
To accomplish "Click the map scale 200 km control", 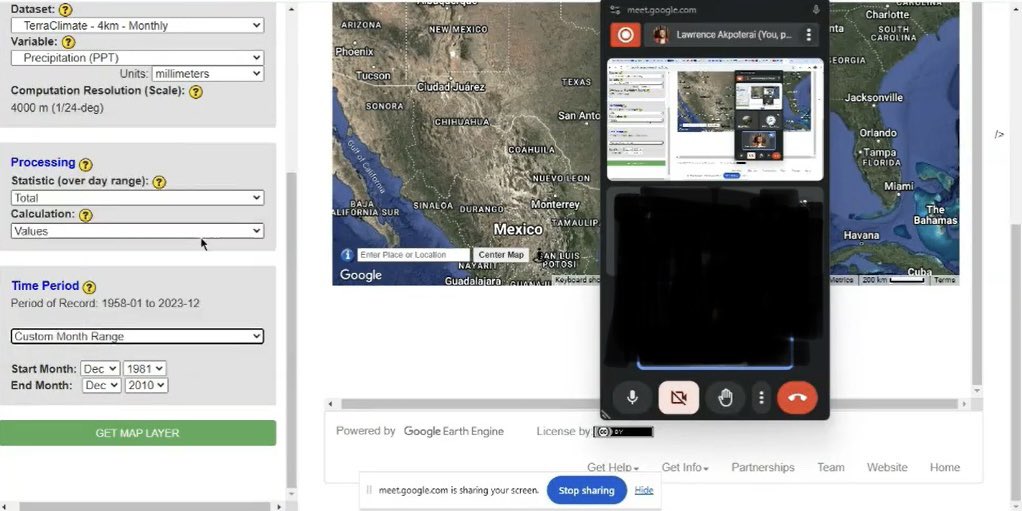I will pos(893,280).
